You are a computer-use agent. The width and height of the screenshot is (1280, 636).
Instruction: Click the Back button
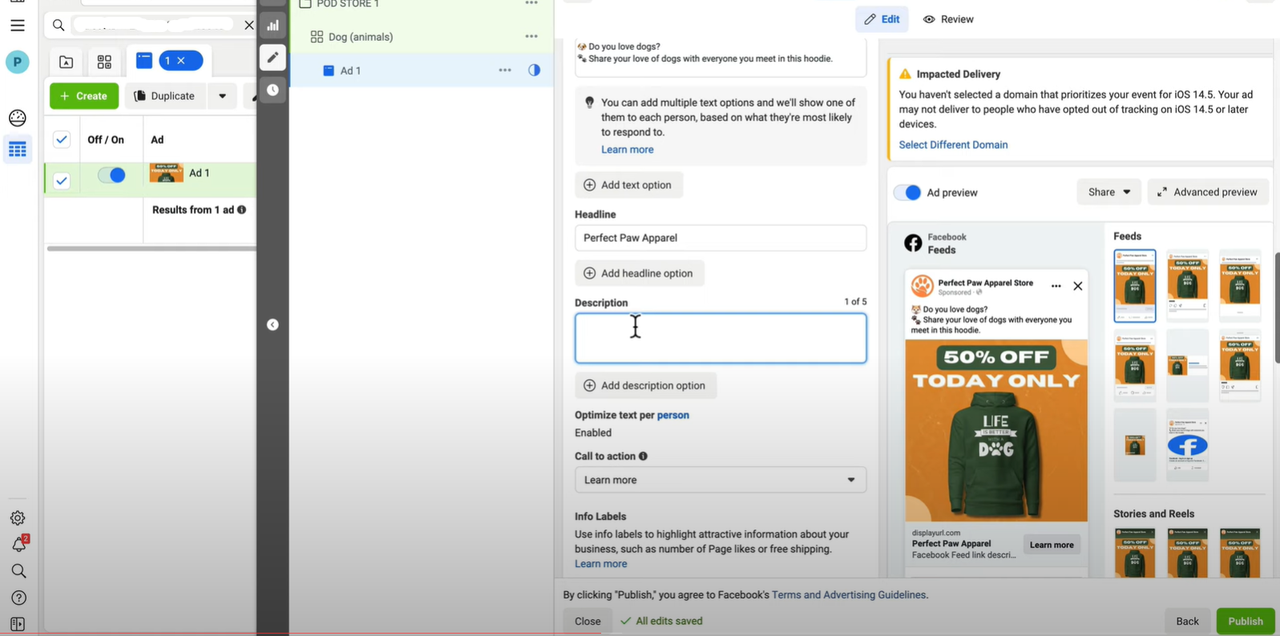click(1187, 621)
